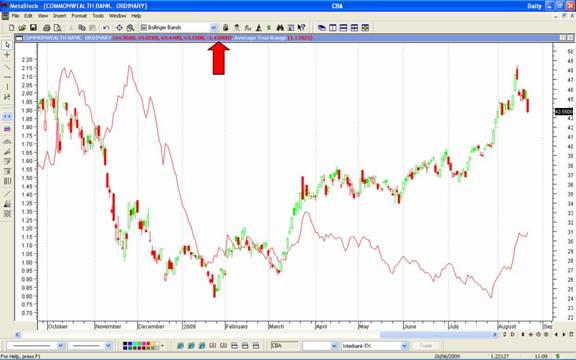Screen dimensions: 576x360
Task: Click the CBA symbol input field
Action: tap(285, 346)
